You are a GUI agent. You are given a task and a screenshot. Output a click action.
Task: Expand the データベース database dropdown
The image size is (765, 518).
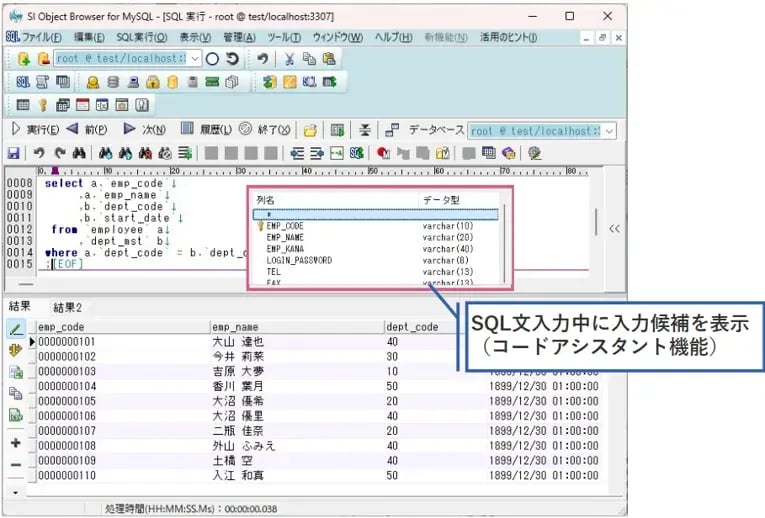click(609, 131)
